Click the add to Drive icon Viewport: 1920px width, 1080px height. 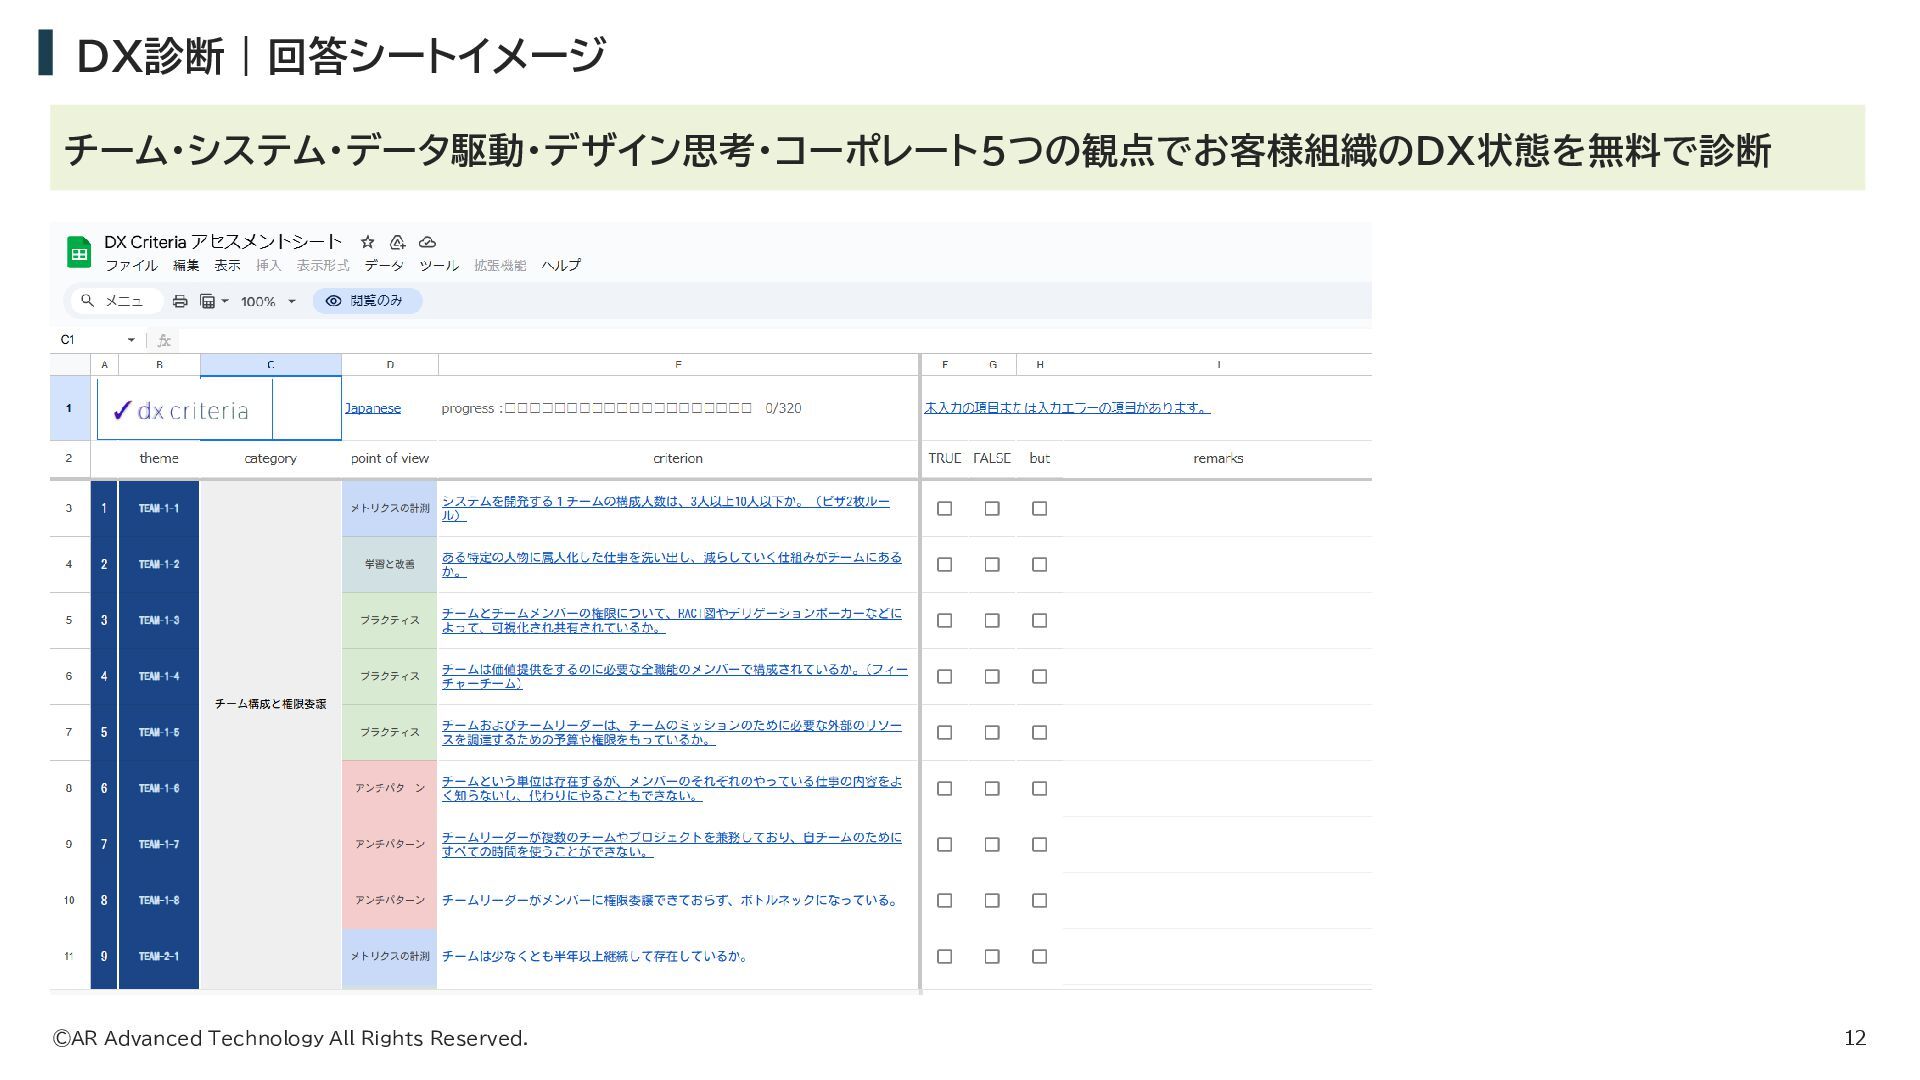(397, 242)
